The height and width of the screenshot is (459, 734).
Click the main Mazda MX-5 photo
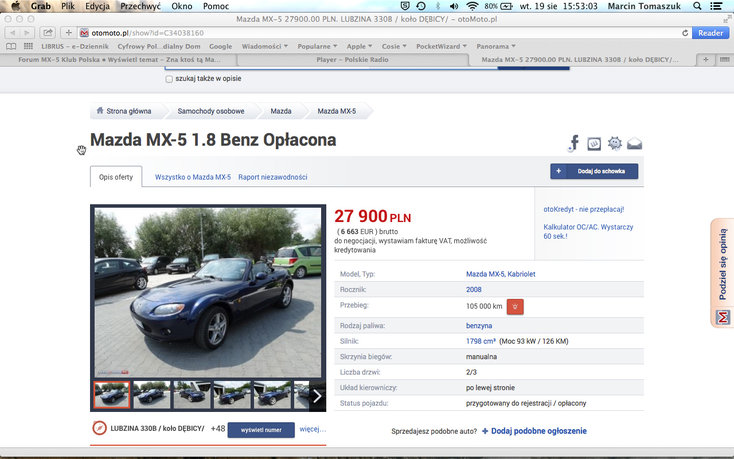208,292
